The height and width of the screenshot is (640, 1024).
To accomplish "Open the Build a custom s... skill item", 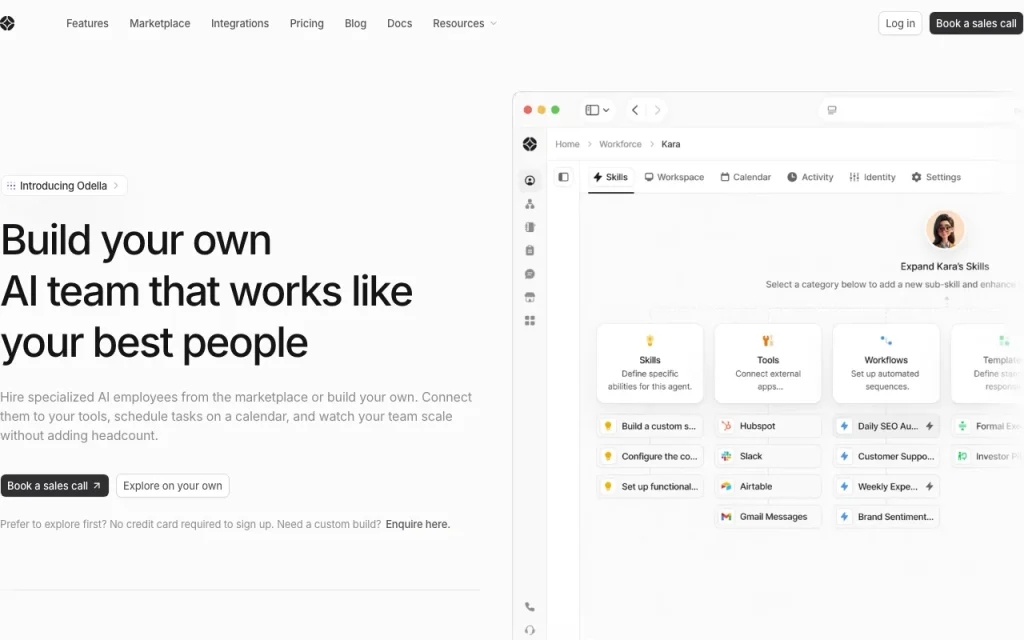I will (x=650, y=426).
